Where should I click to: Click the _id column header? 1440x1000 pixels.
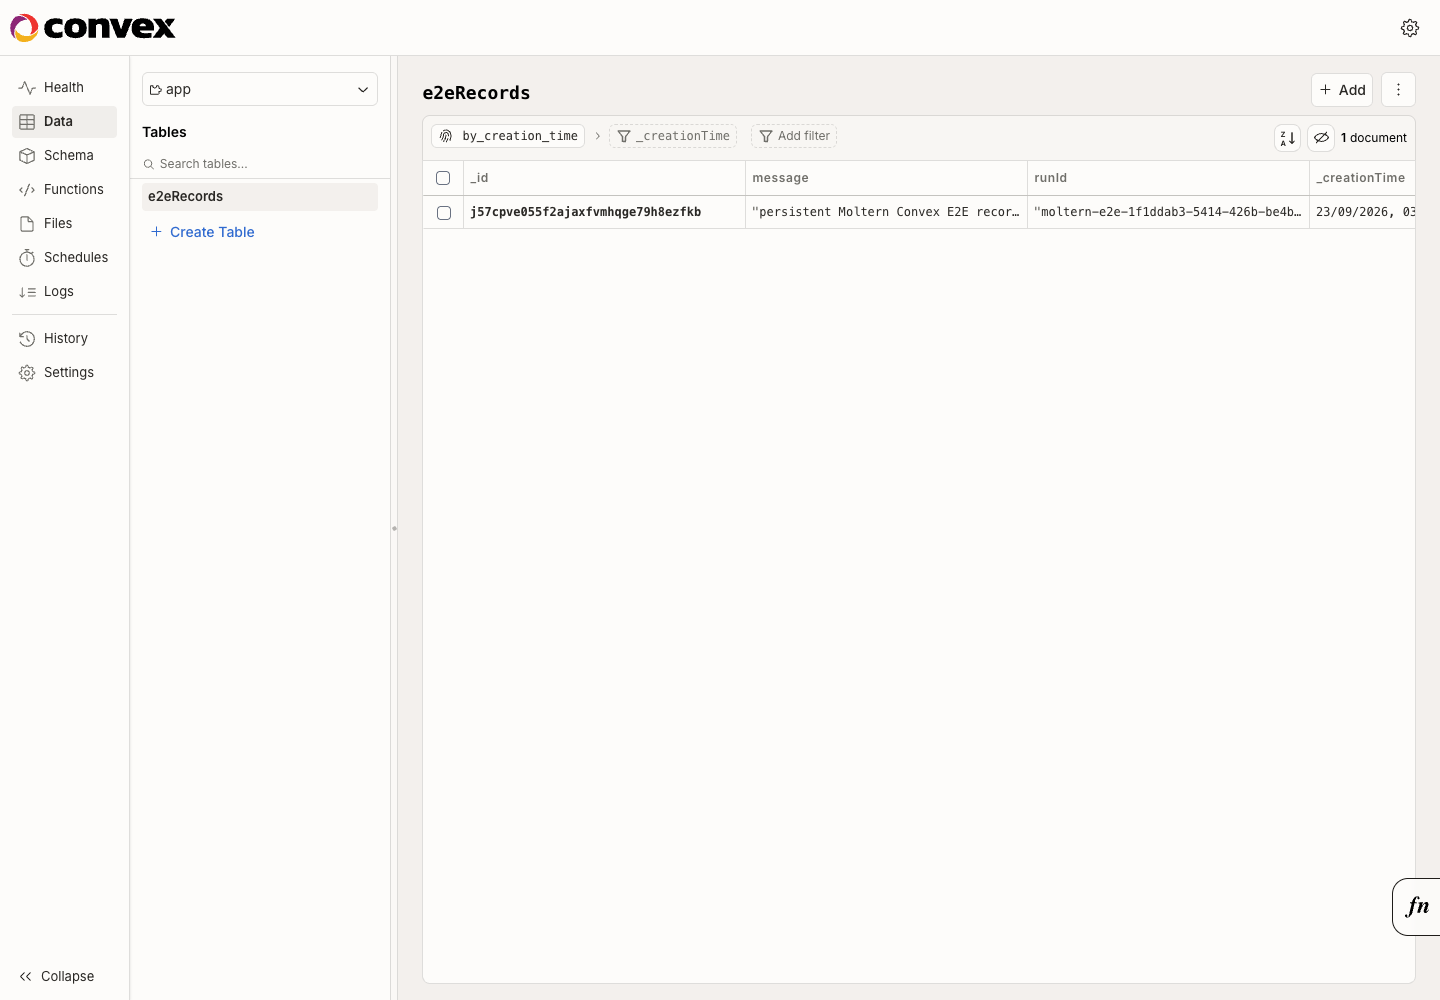pyautogui.click(x=604, y=178)
